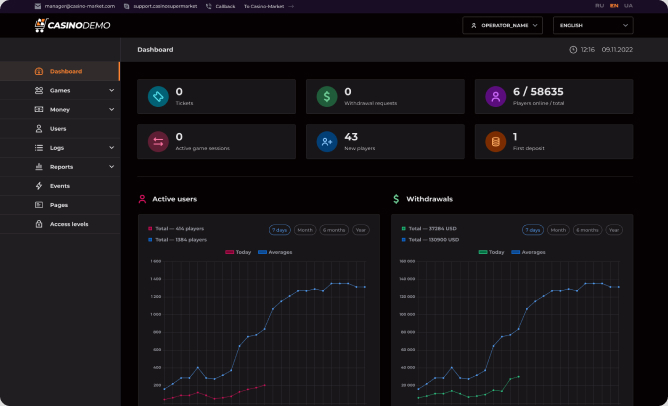Click the Tickets icon on stats card
The image size is (668, 406).
(x=157, y=97)
